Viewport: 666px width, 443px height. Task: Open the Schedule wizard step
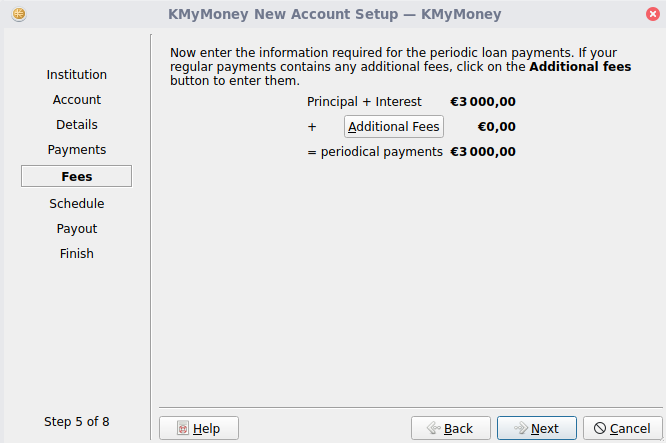pos(77,203)
